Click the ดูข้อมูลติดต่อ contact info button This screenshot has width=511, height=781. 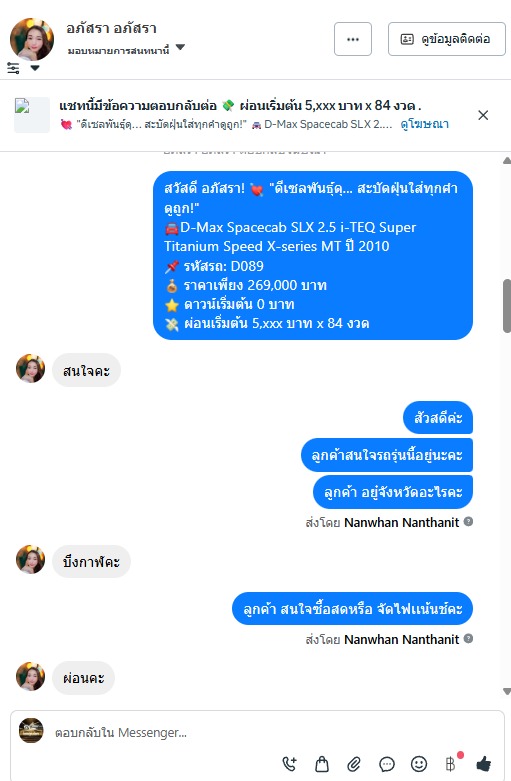pos(446,39)
